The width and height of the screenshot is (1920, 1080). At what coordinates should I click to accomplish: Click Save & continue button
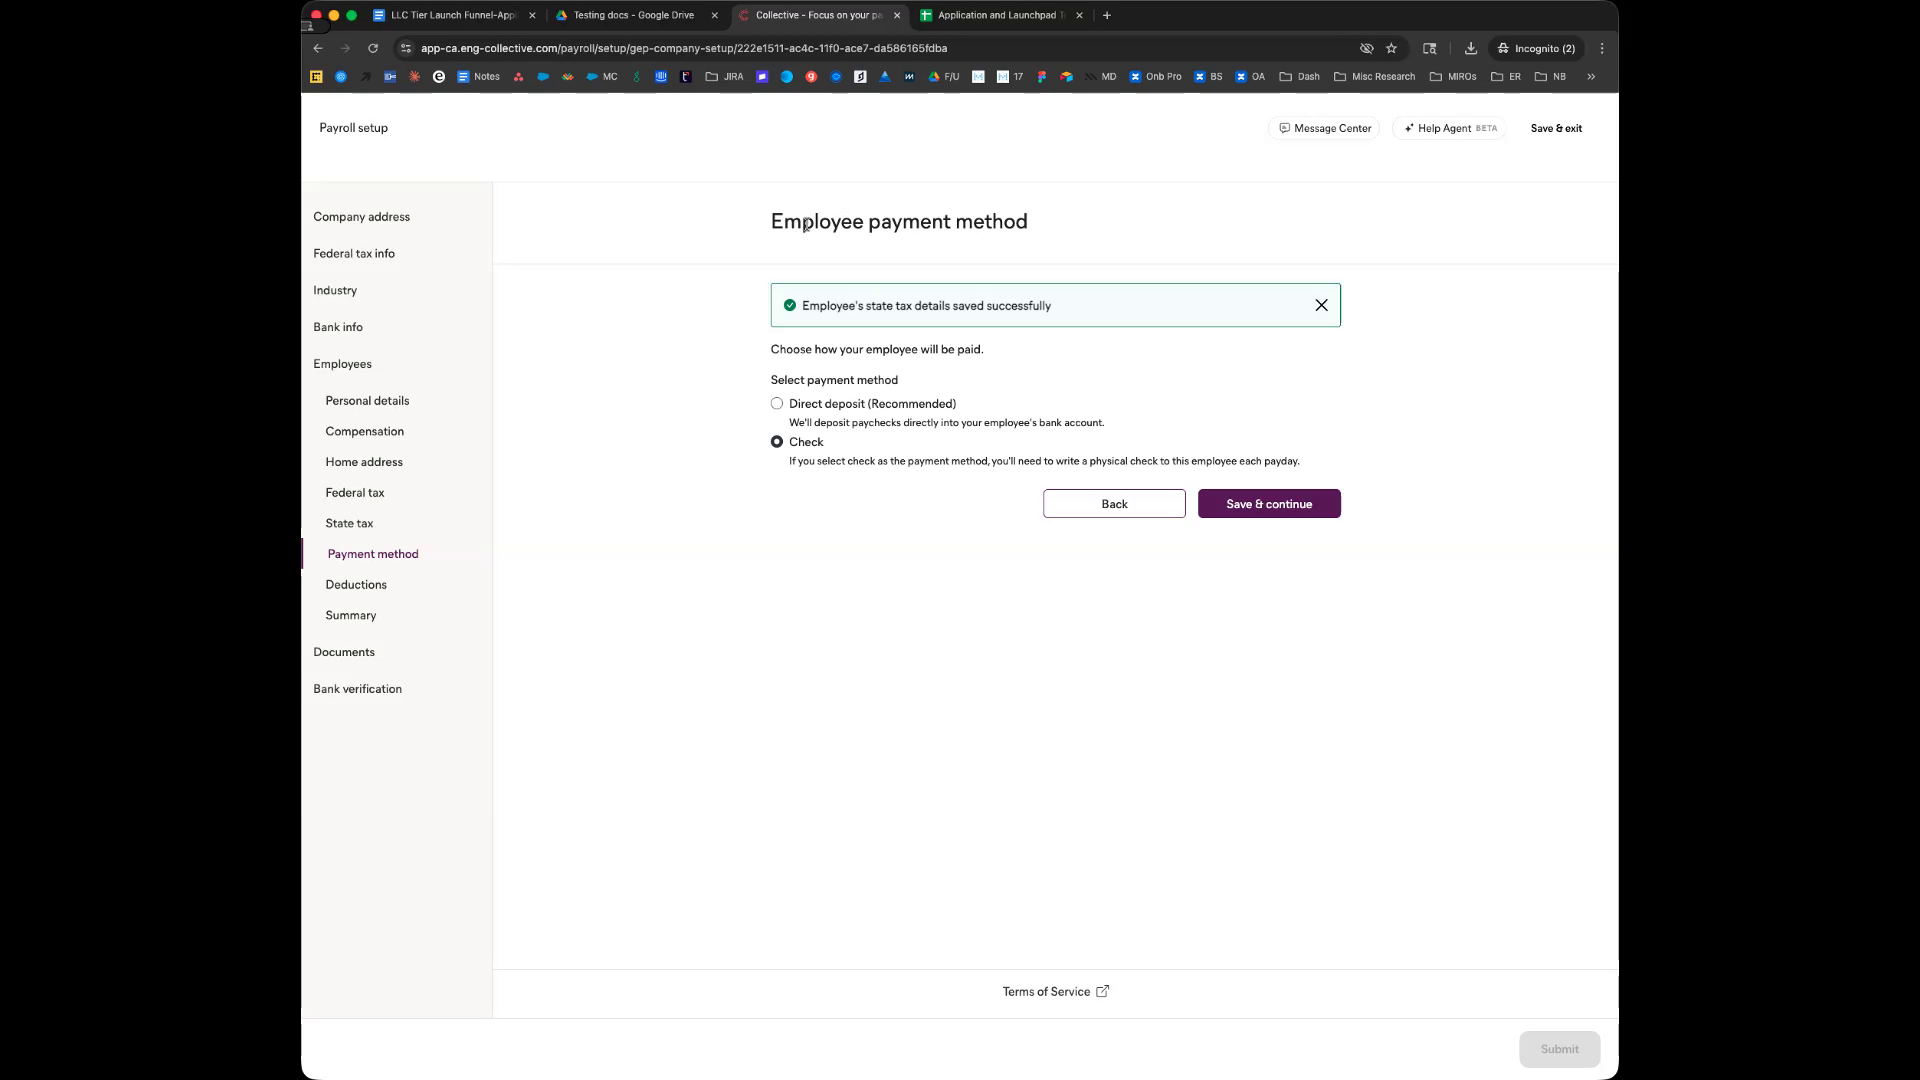1269,504
